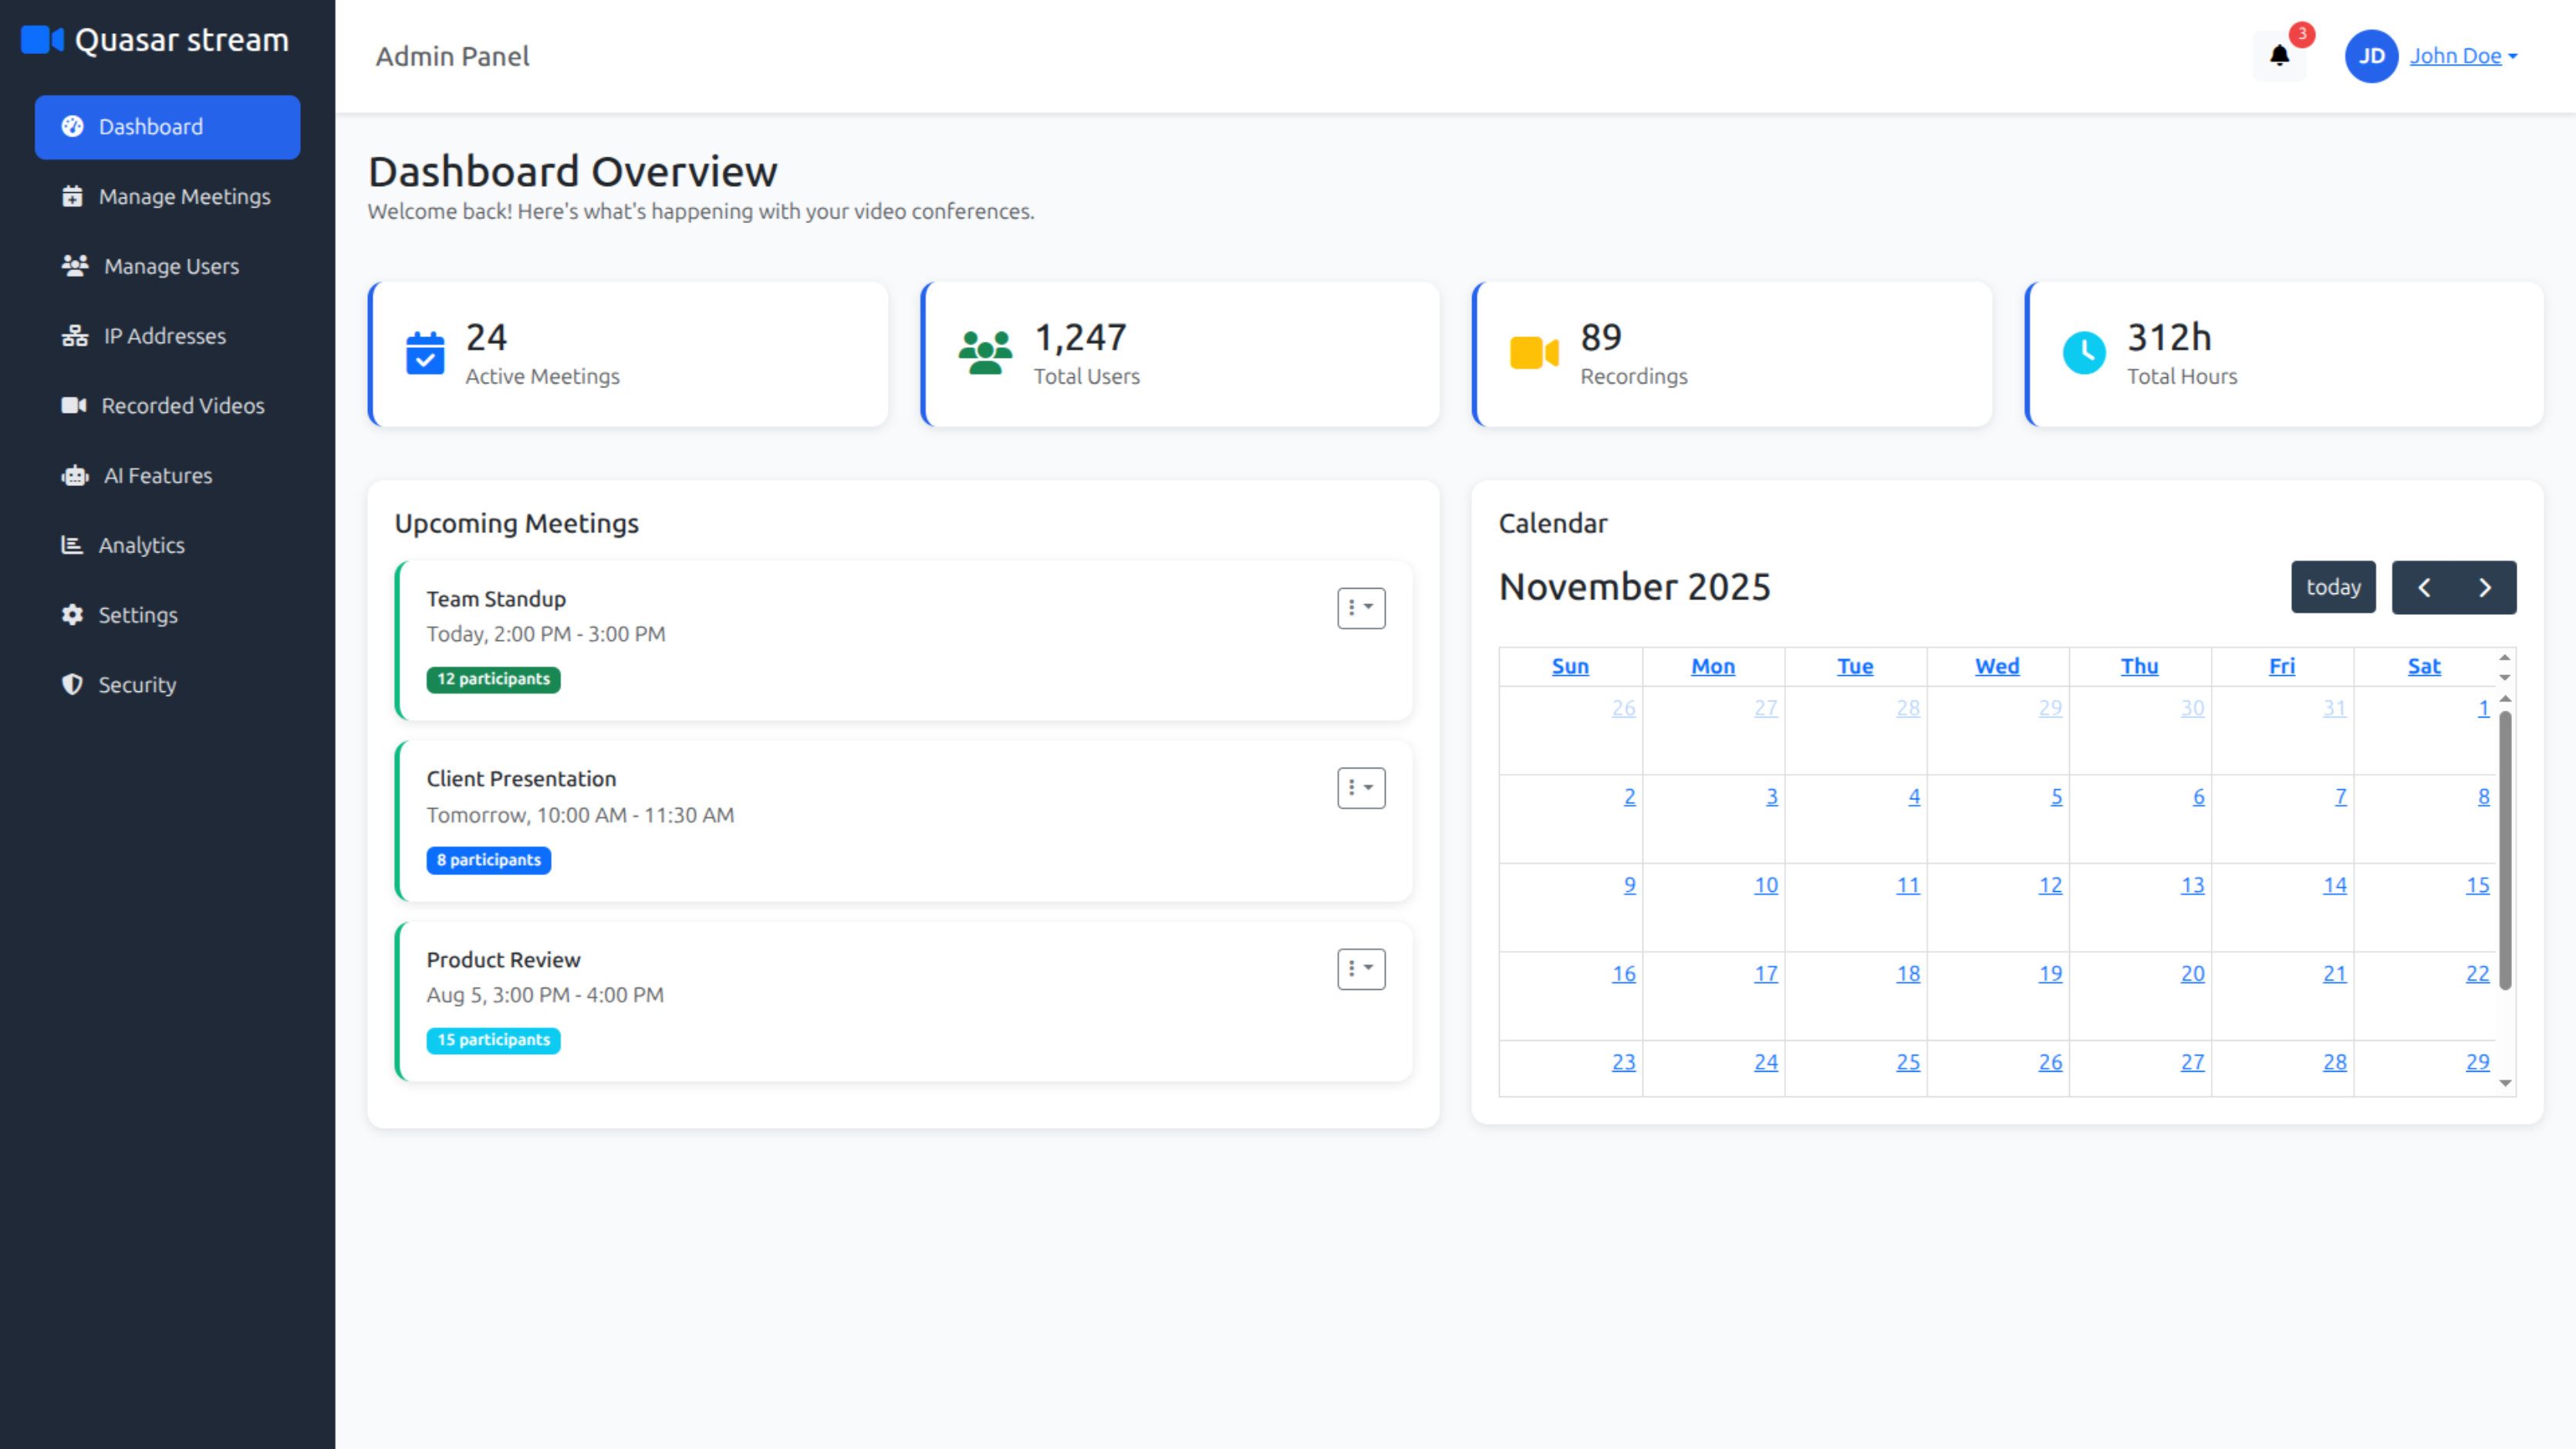This screenshot has width=2576, height=1449.
Task: Click the Client Presentation meeting title
Action: tap(521, 779)
